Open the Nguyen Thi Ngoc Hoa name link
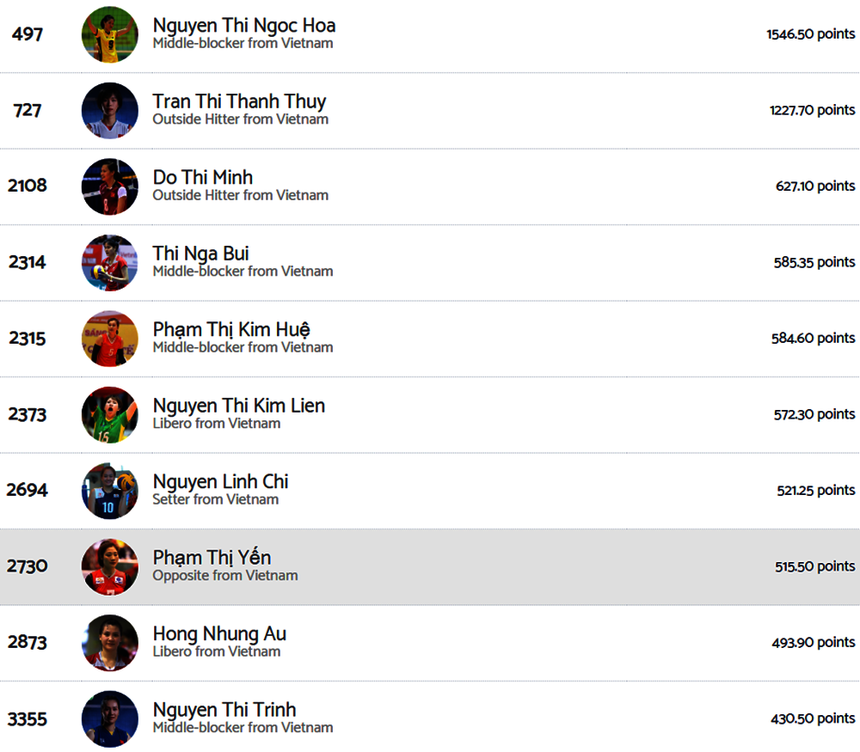Image resolution: width=860 pixels, height=752 pixels. click(244, 25)
